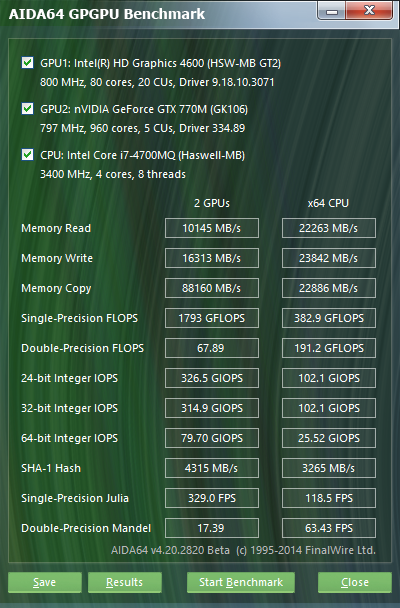Click the red X title bar button

369,10
